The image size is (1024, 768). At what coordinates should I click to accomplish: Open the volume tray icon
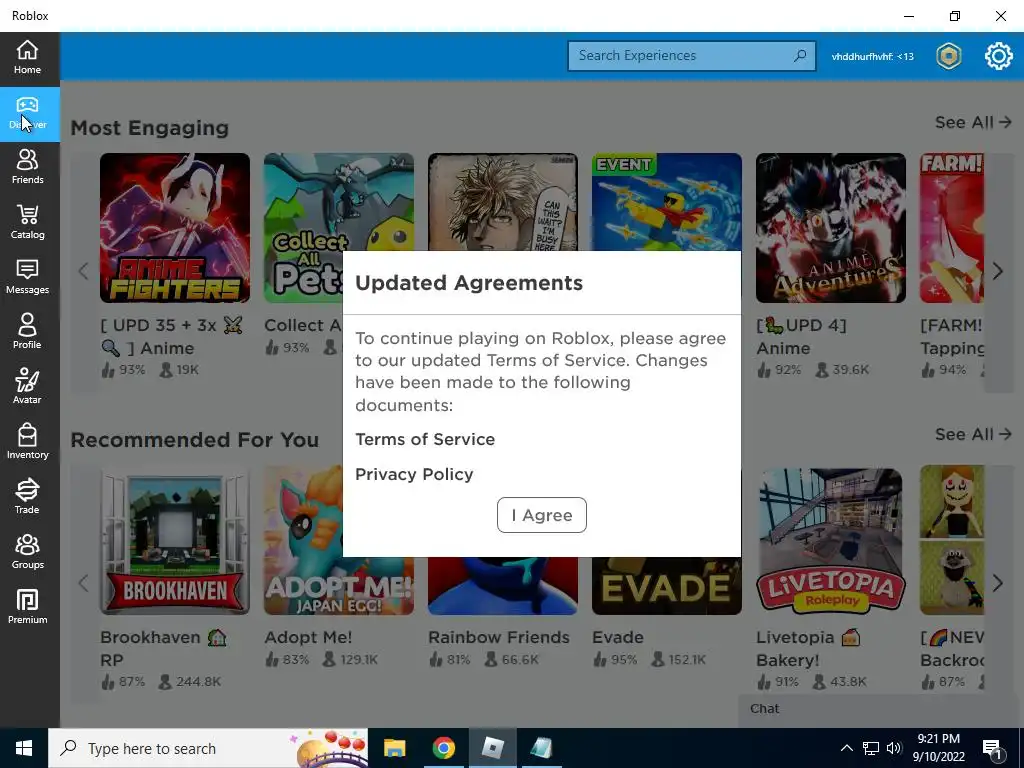click(894, 748)
